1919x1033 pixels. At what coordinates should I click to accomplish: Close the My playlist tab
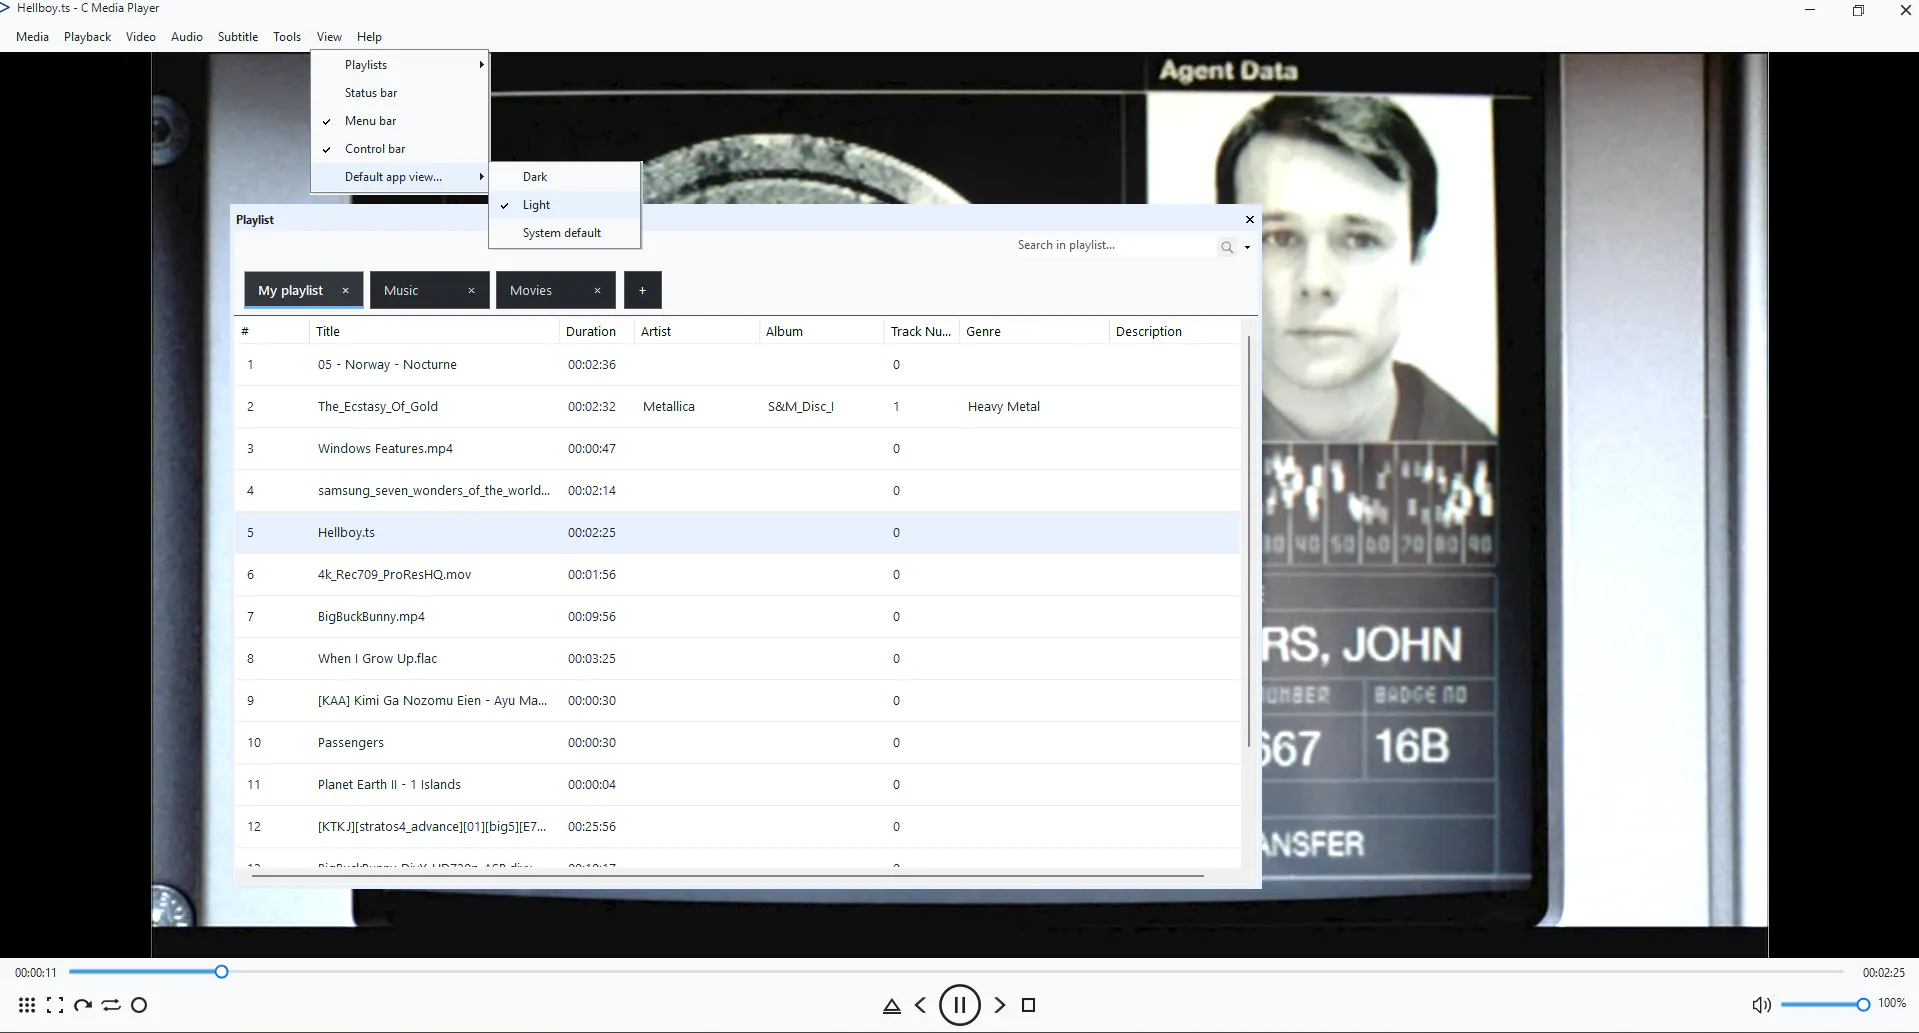(346, 291)
